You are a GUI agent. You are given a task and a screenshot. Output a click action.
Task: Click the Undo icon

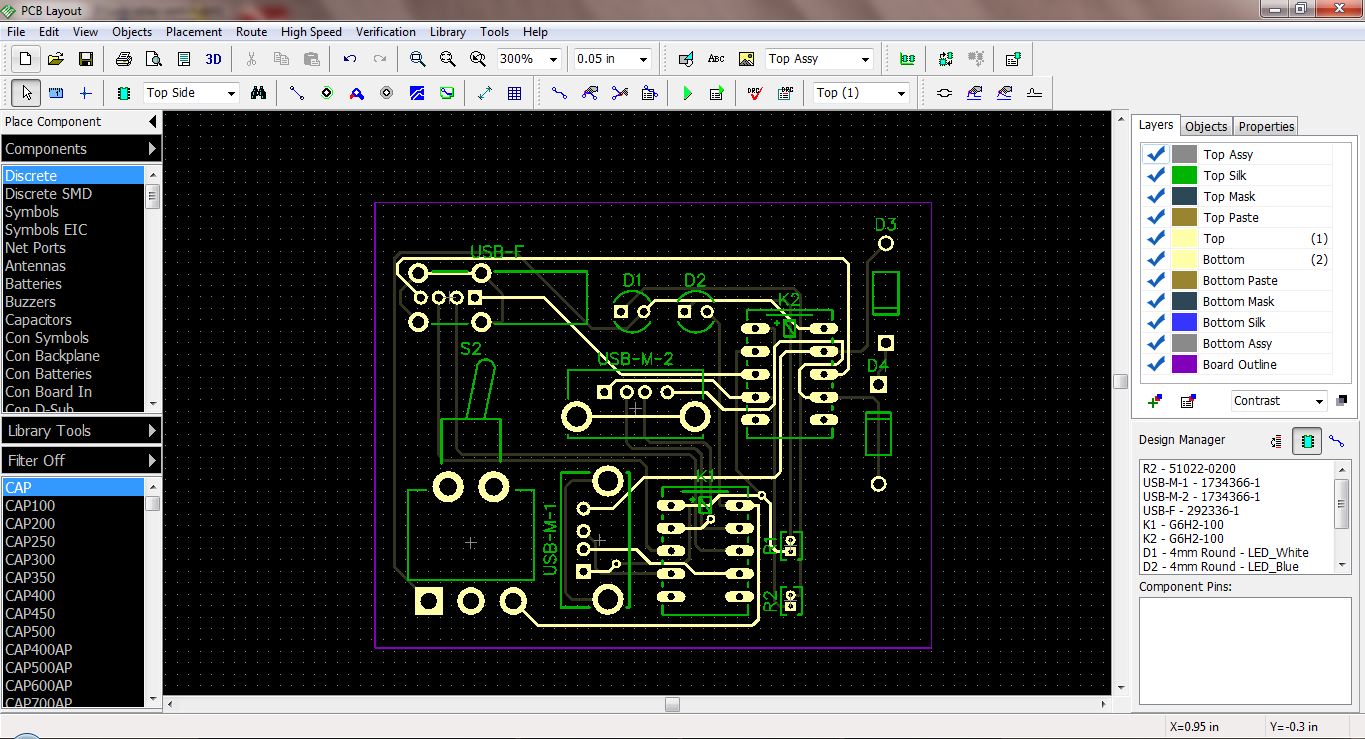[x=349, y=58]
